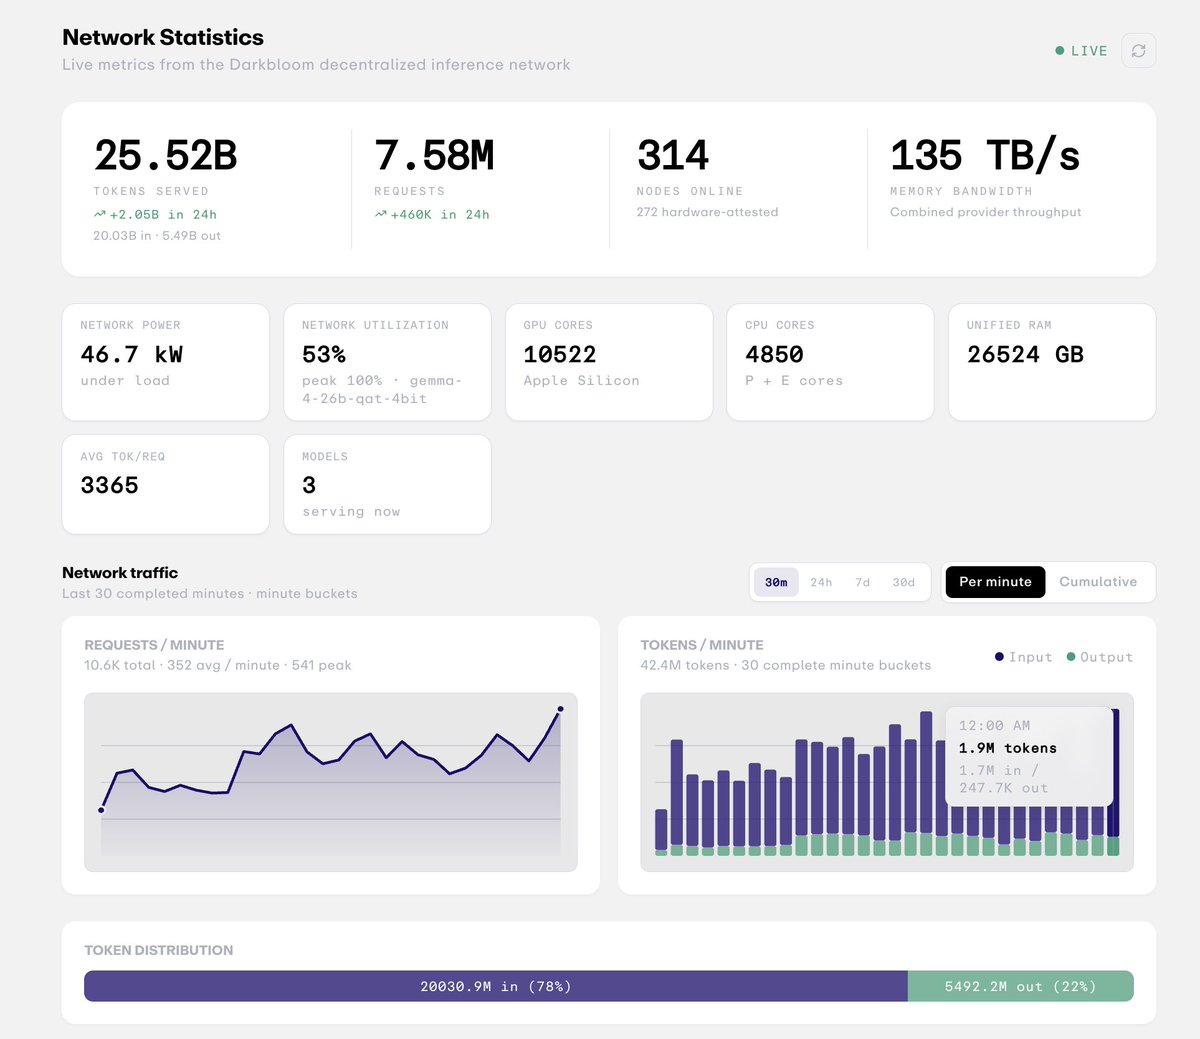Click the 314 nodes online value
This screenshot has width=1200, height=1039.
[672, 156]
